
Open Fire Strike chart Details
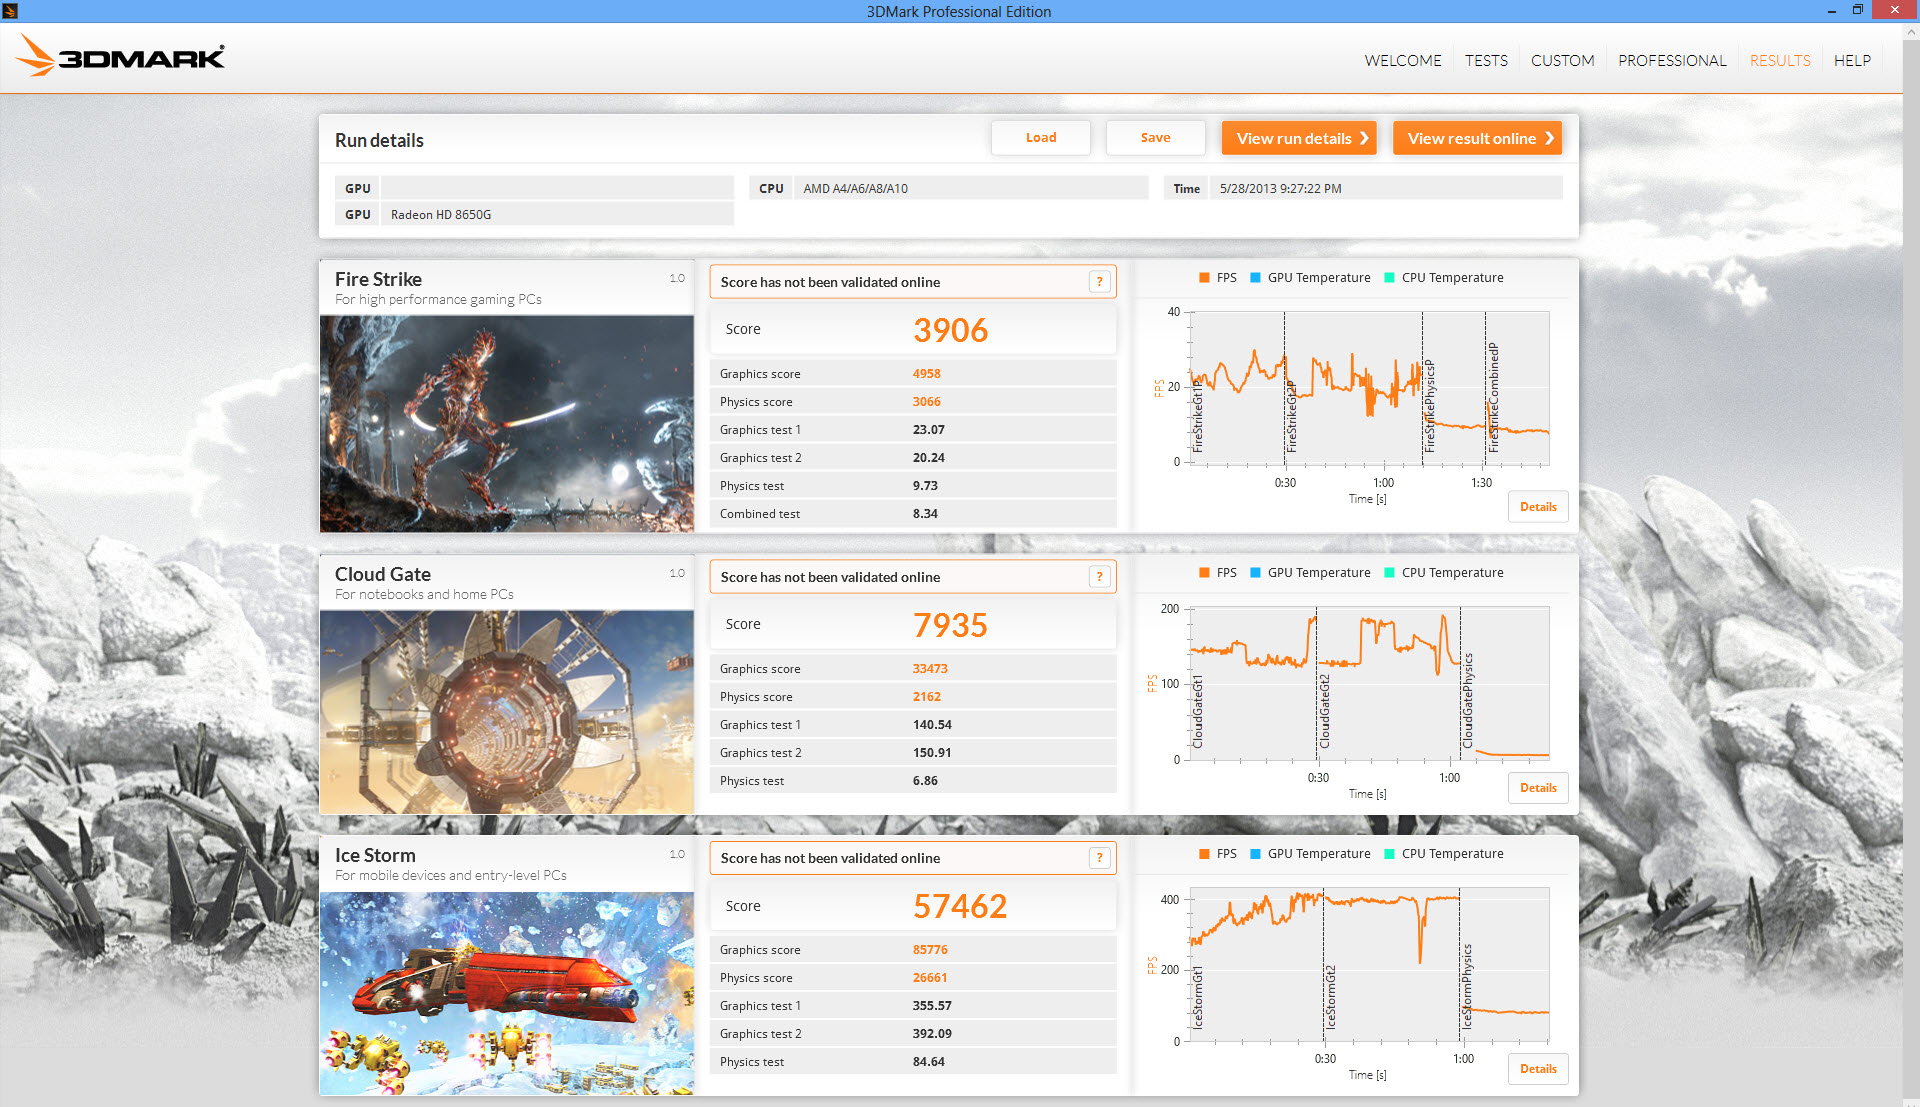pos(1538,507)
